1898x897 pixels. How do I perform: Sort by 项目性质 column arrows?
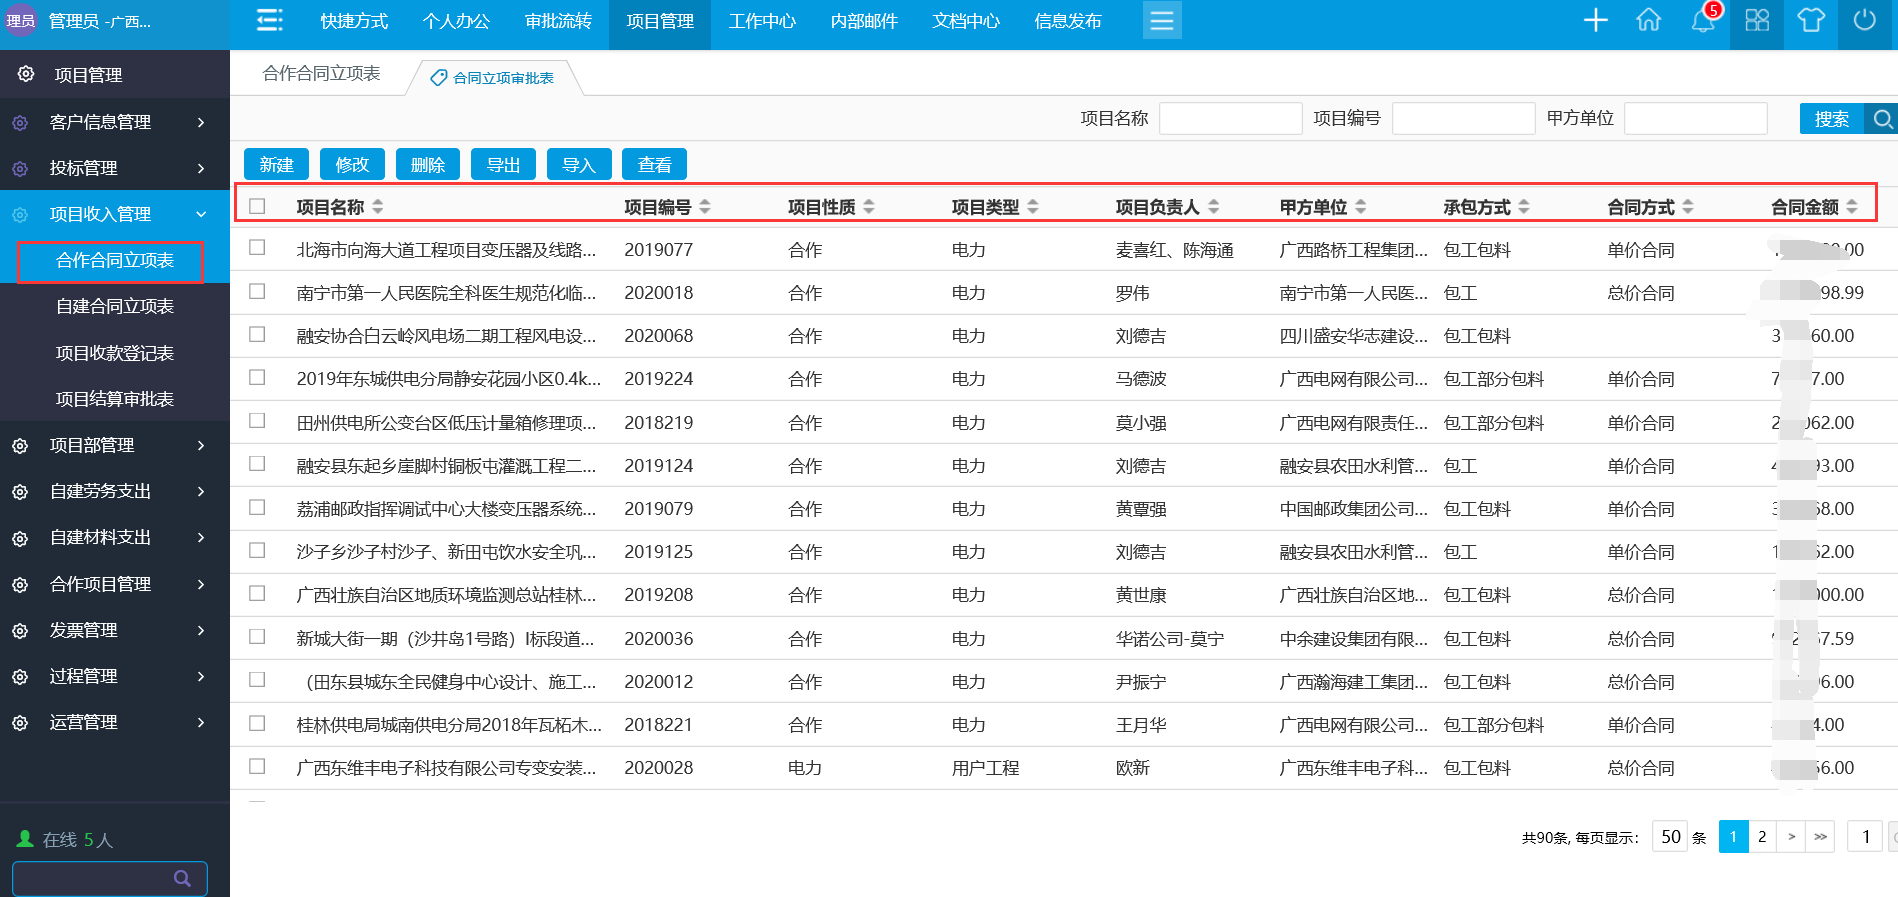tap(869, 206)
